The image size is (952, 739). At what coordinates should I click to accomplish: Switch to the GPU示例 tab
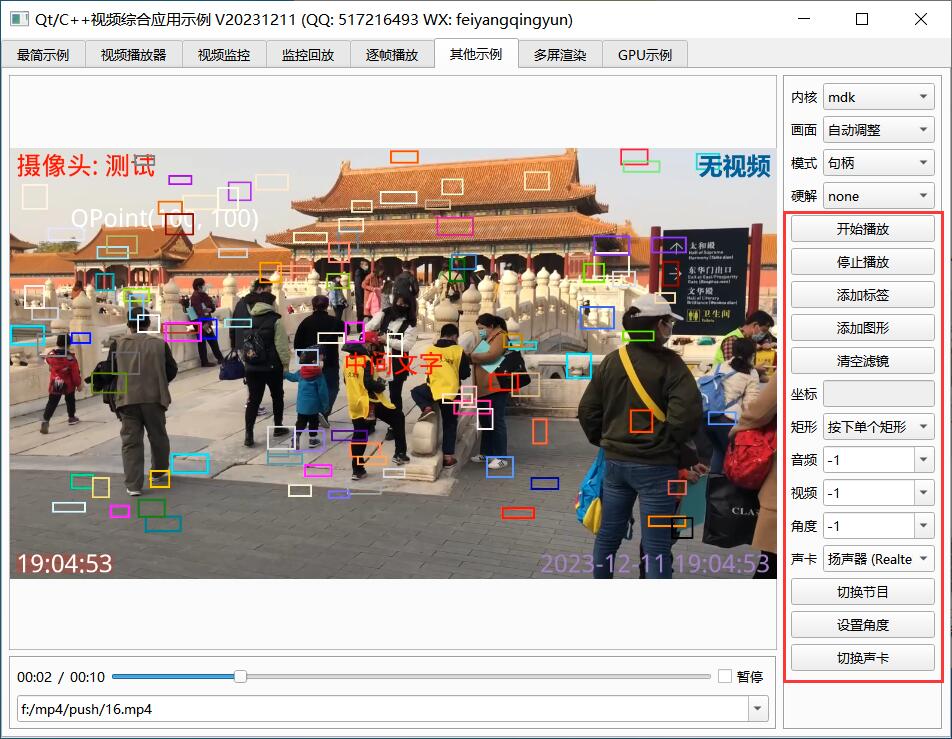(645, 55)
